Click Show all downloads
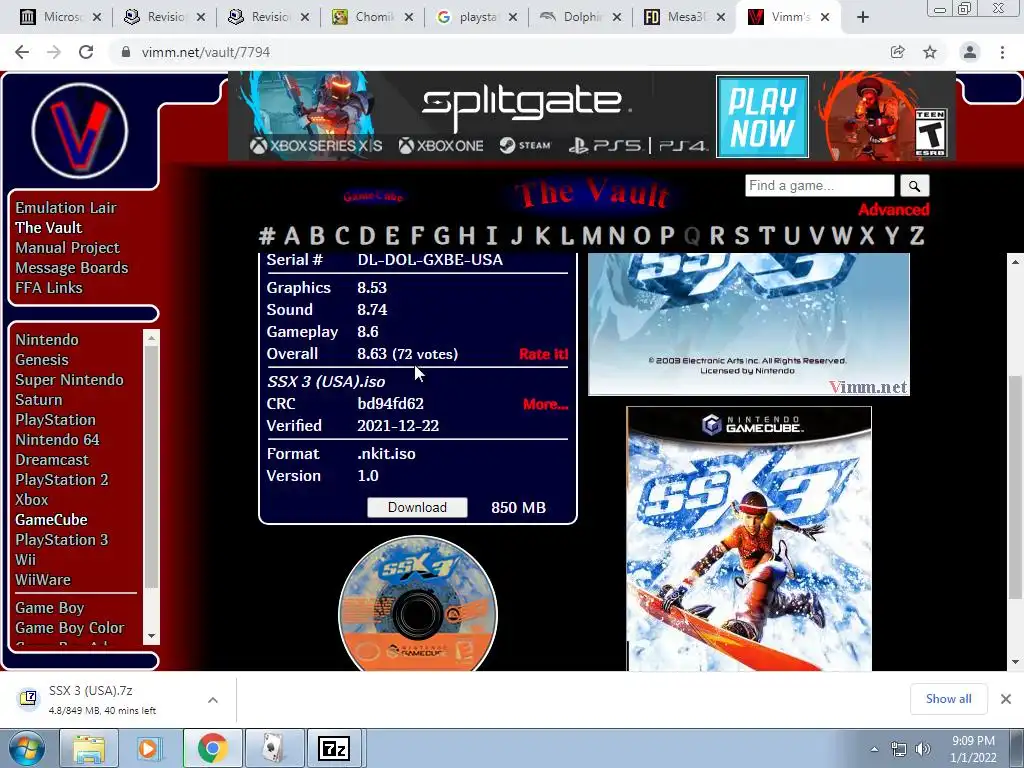1024x768 pixels. [948, 699]
